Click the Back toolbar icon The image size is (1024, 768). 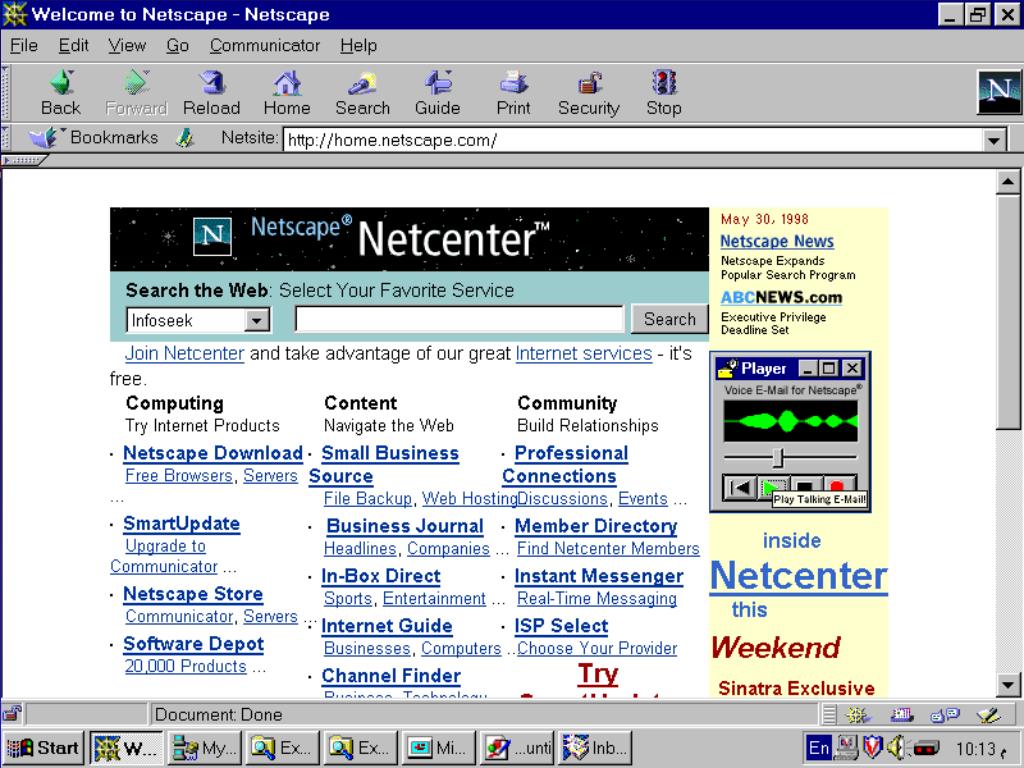click(x=61, y=84)
